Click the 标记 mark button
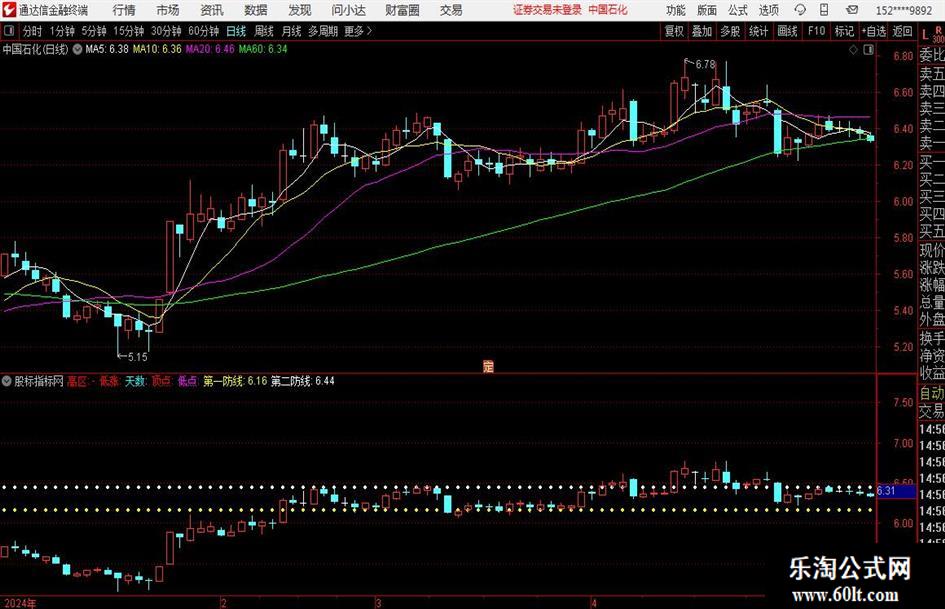 tap(844, 31)
